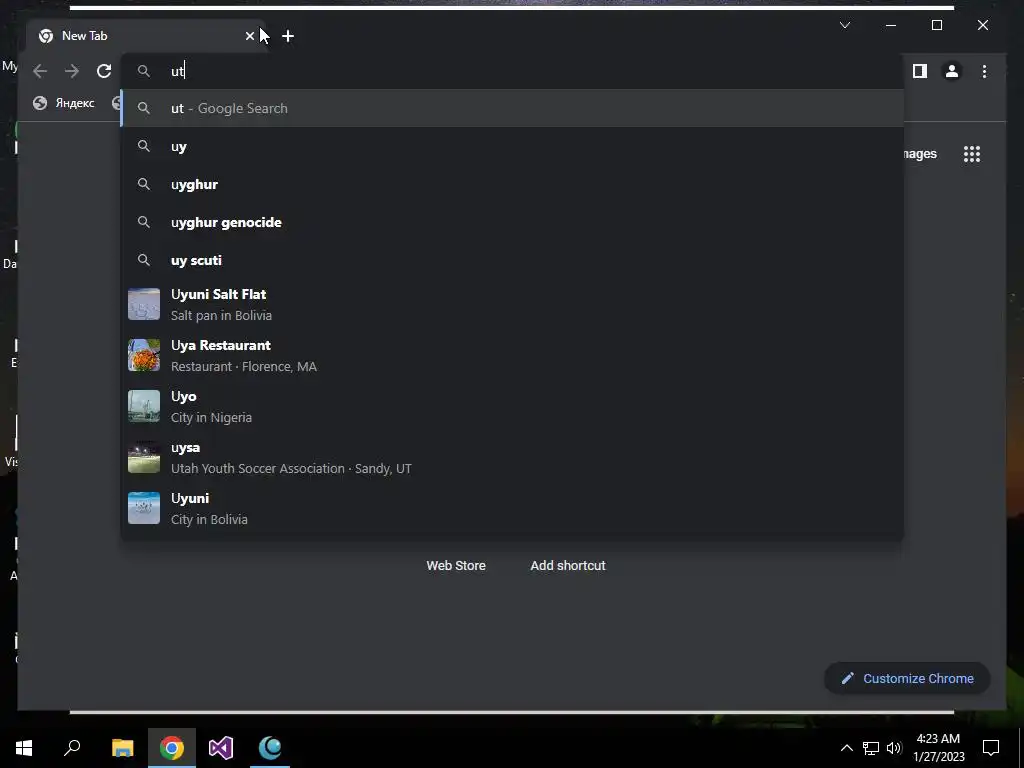The height and width of the screenshot is (768, 1024).
Task: Close the New Tab tab
Action: (x=249, y=36)
